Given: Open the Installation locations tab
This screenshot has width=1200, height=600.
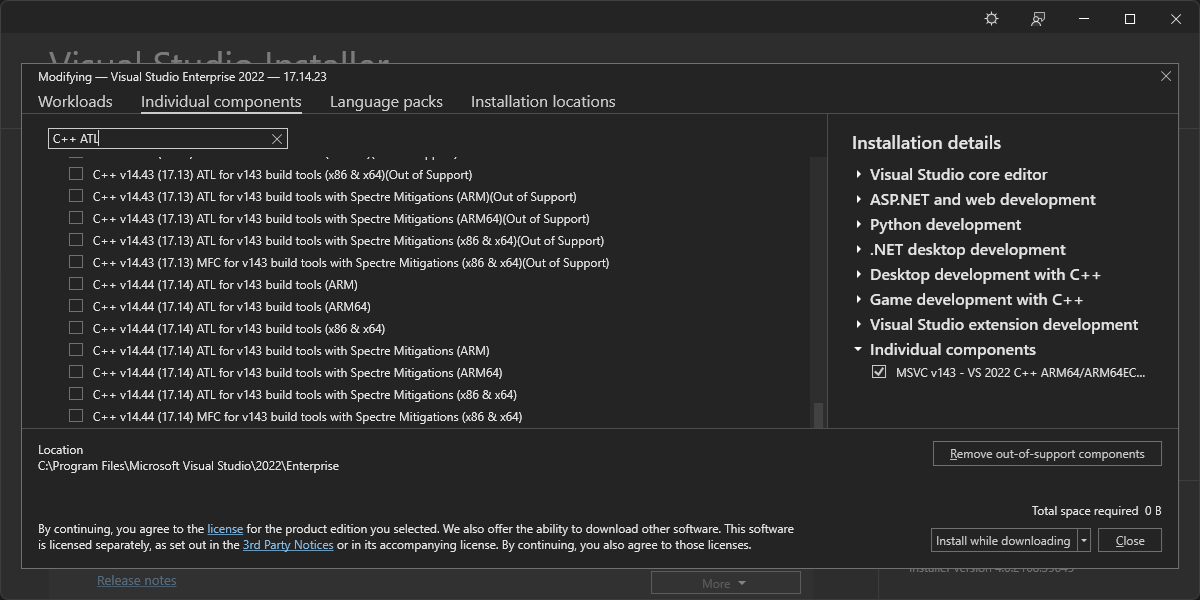Looking at the screenshot, I should pos(543,102).
